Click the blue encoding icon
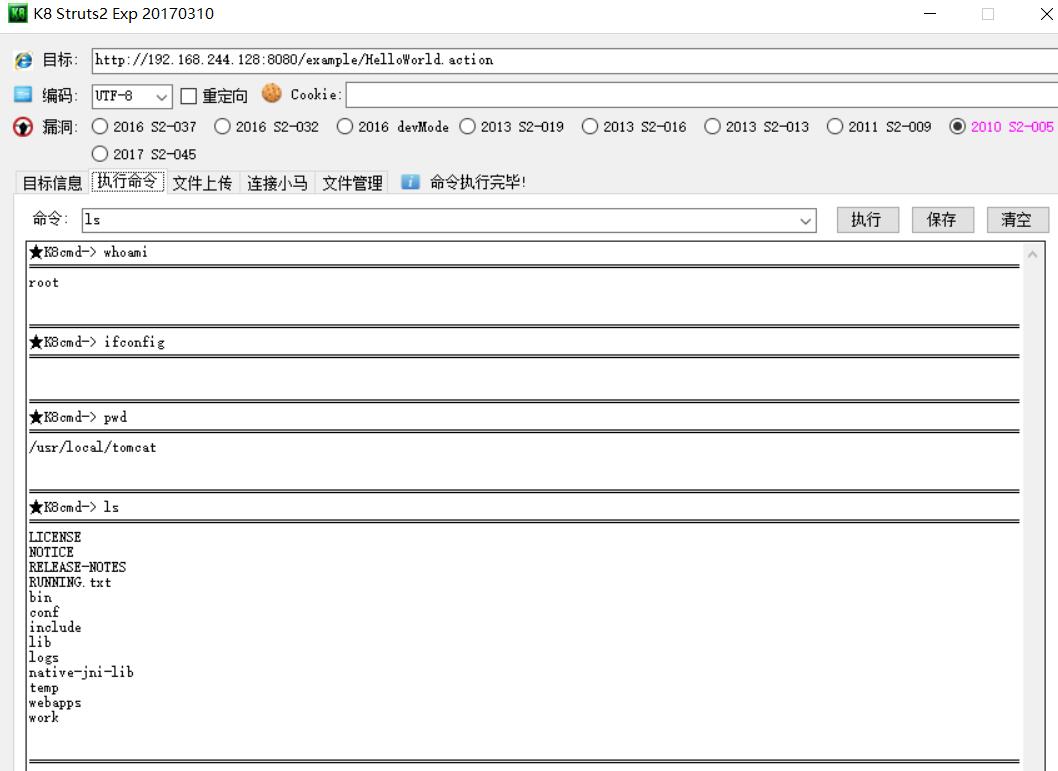This screenshot has height=771, width=1058. point(23,94)
